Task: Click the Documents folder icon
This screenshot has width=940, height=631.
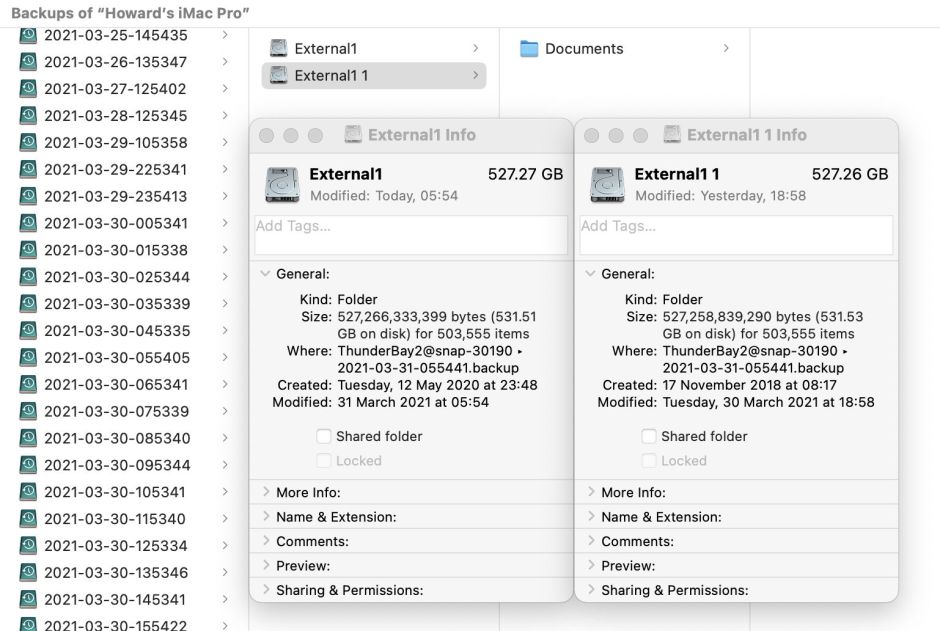Action: pos(529,48)
